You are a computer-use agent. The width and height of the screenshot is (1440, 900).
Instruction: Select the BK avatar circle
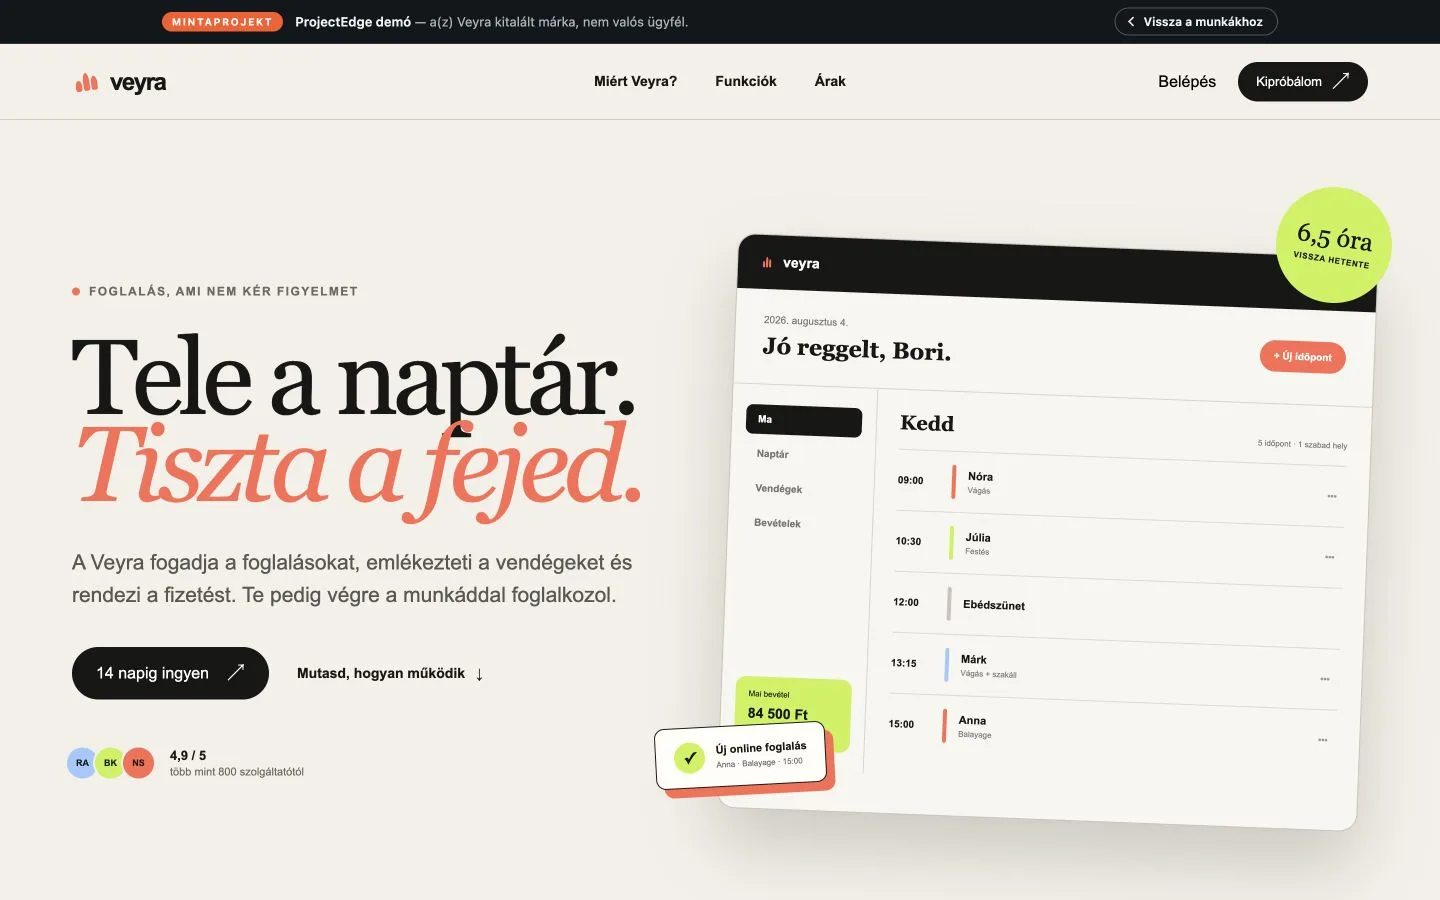point(110,763)
